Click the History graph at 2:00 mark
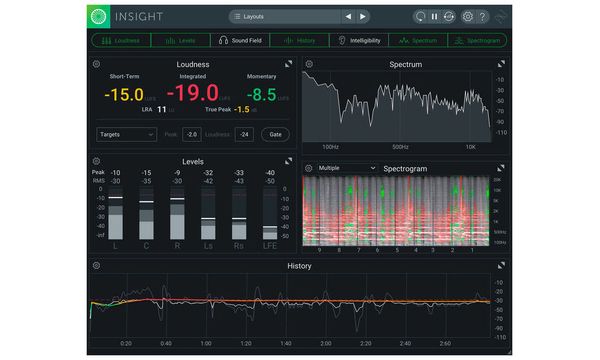The height and width of the screenshot is (360, 600). coord(326,305)
